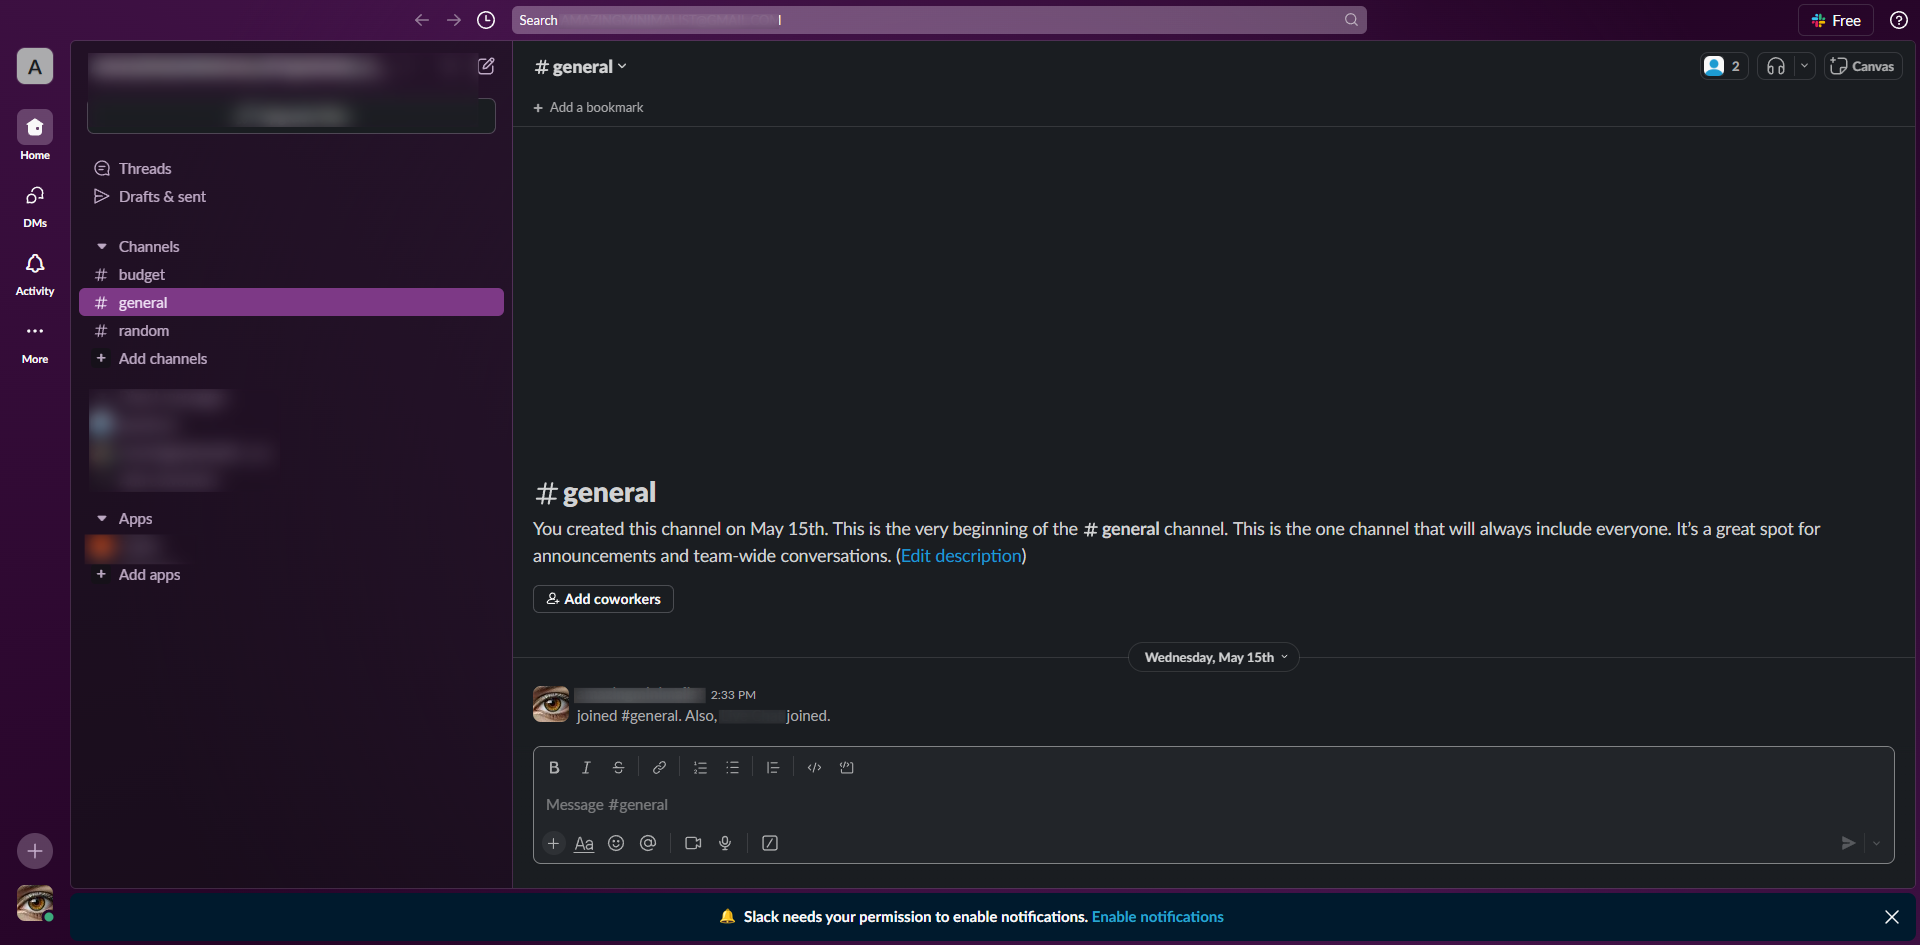Toggle ordered list formatting
This screenshot has width=1920, height=945.
tap(700, 768)
